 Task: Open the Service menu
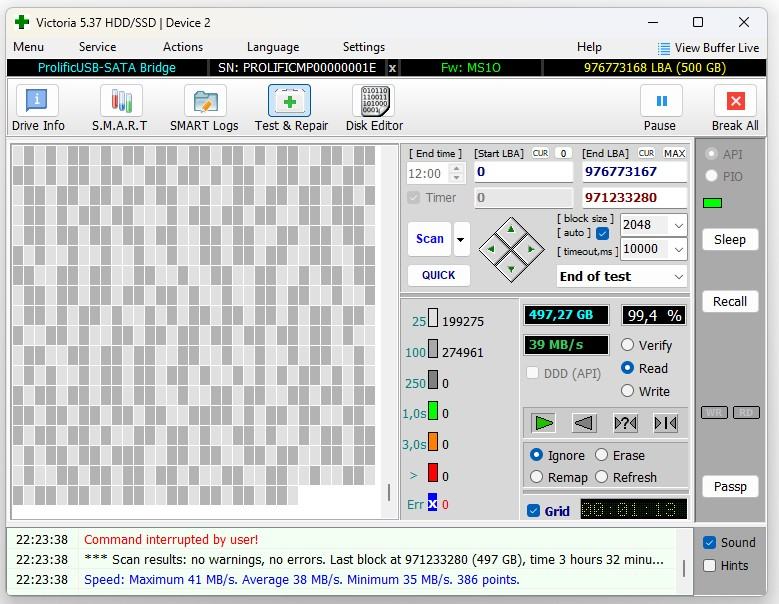coord(97,47)
